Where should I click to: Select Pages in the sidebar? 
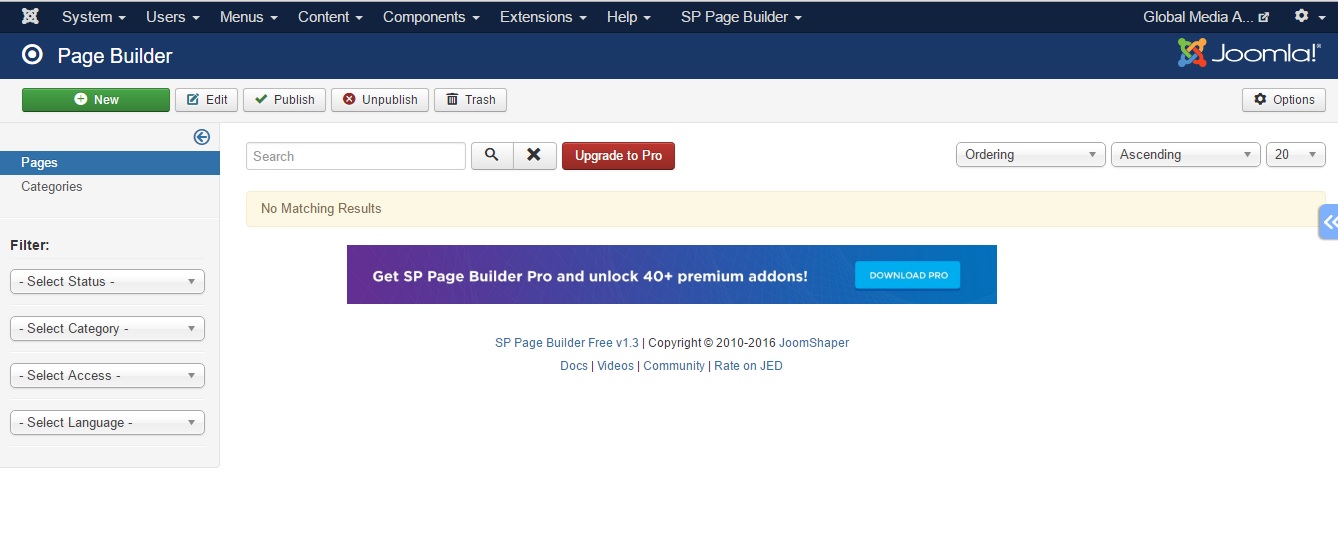pyautogui.click(x=110, y=163)
